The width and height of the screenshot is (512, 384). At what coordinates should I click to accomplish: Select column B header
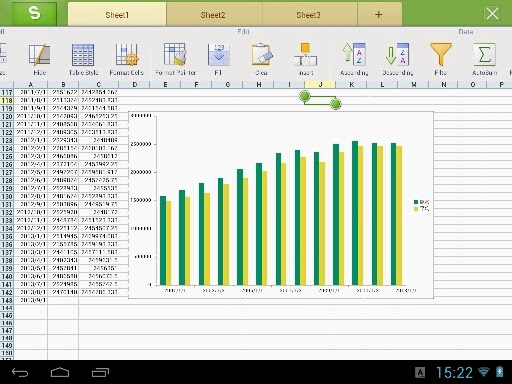pyautogui.click(x=63, y=84)
